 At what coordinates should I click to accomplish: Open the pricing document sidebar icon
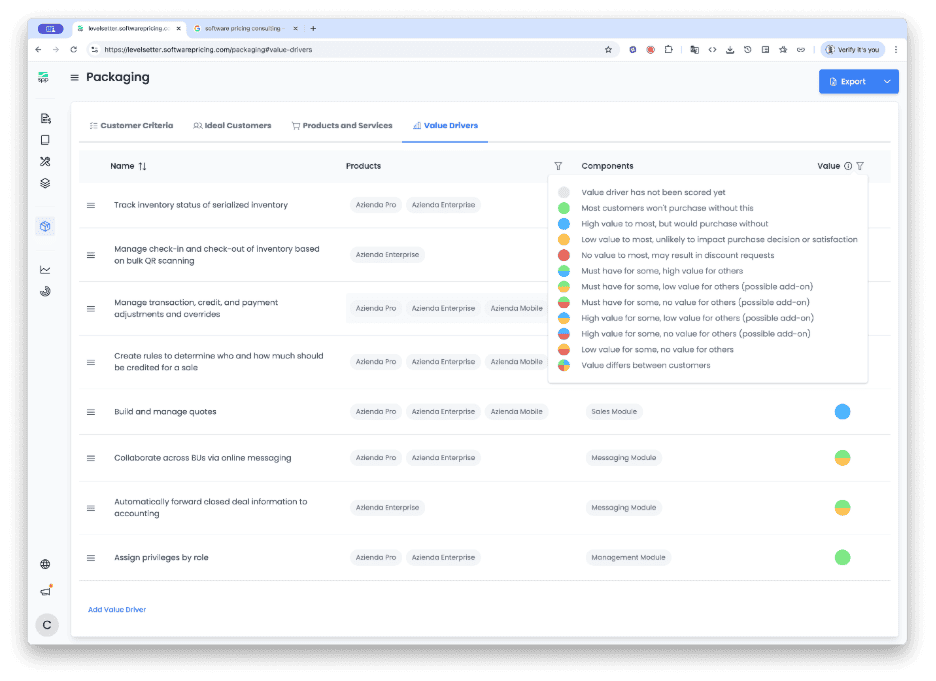(x=45, y=118)
